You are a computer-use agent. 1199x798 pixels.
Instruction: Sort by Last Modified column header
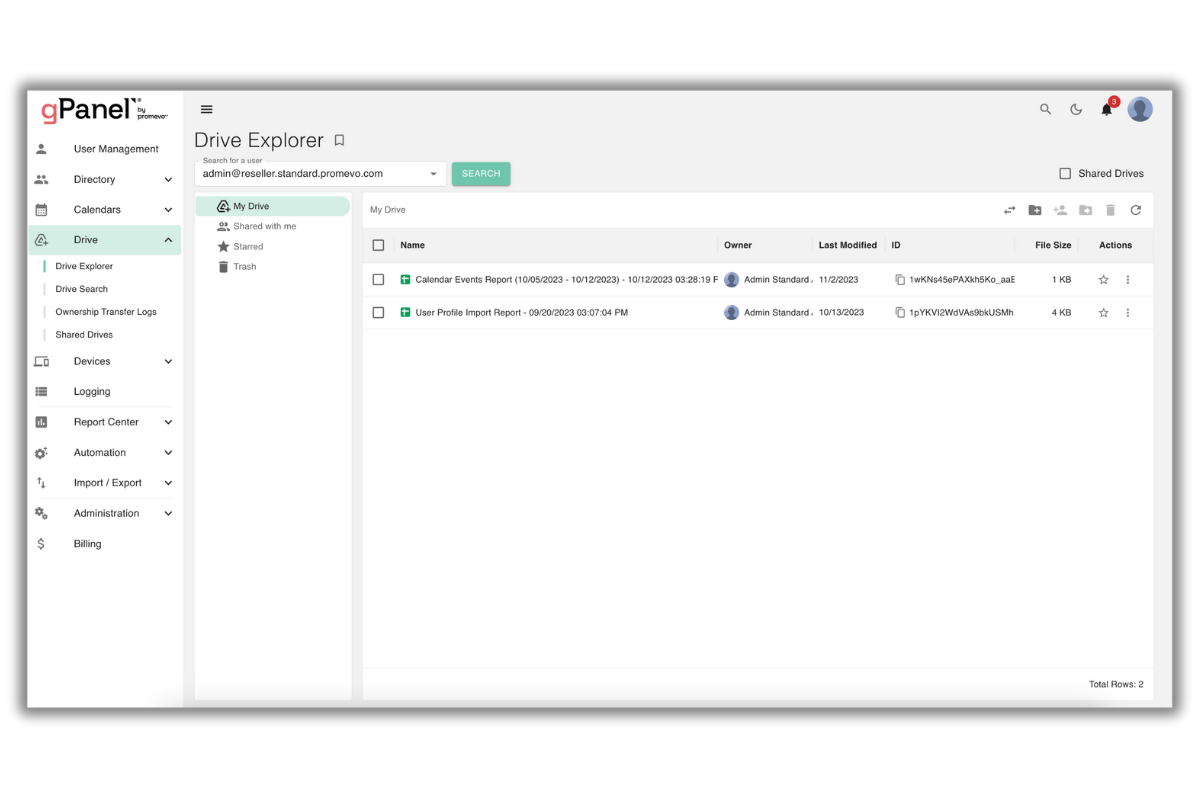click(x=847, y=245)
